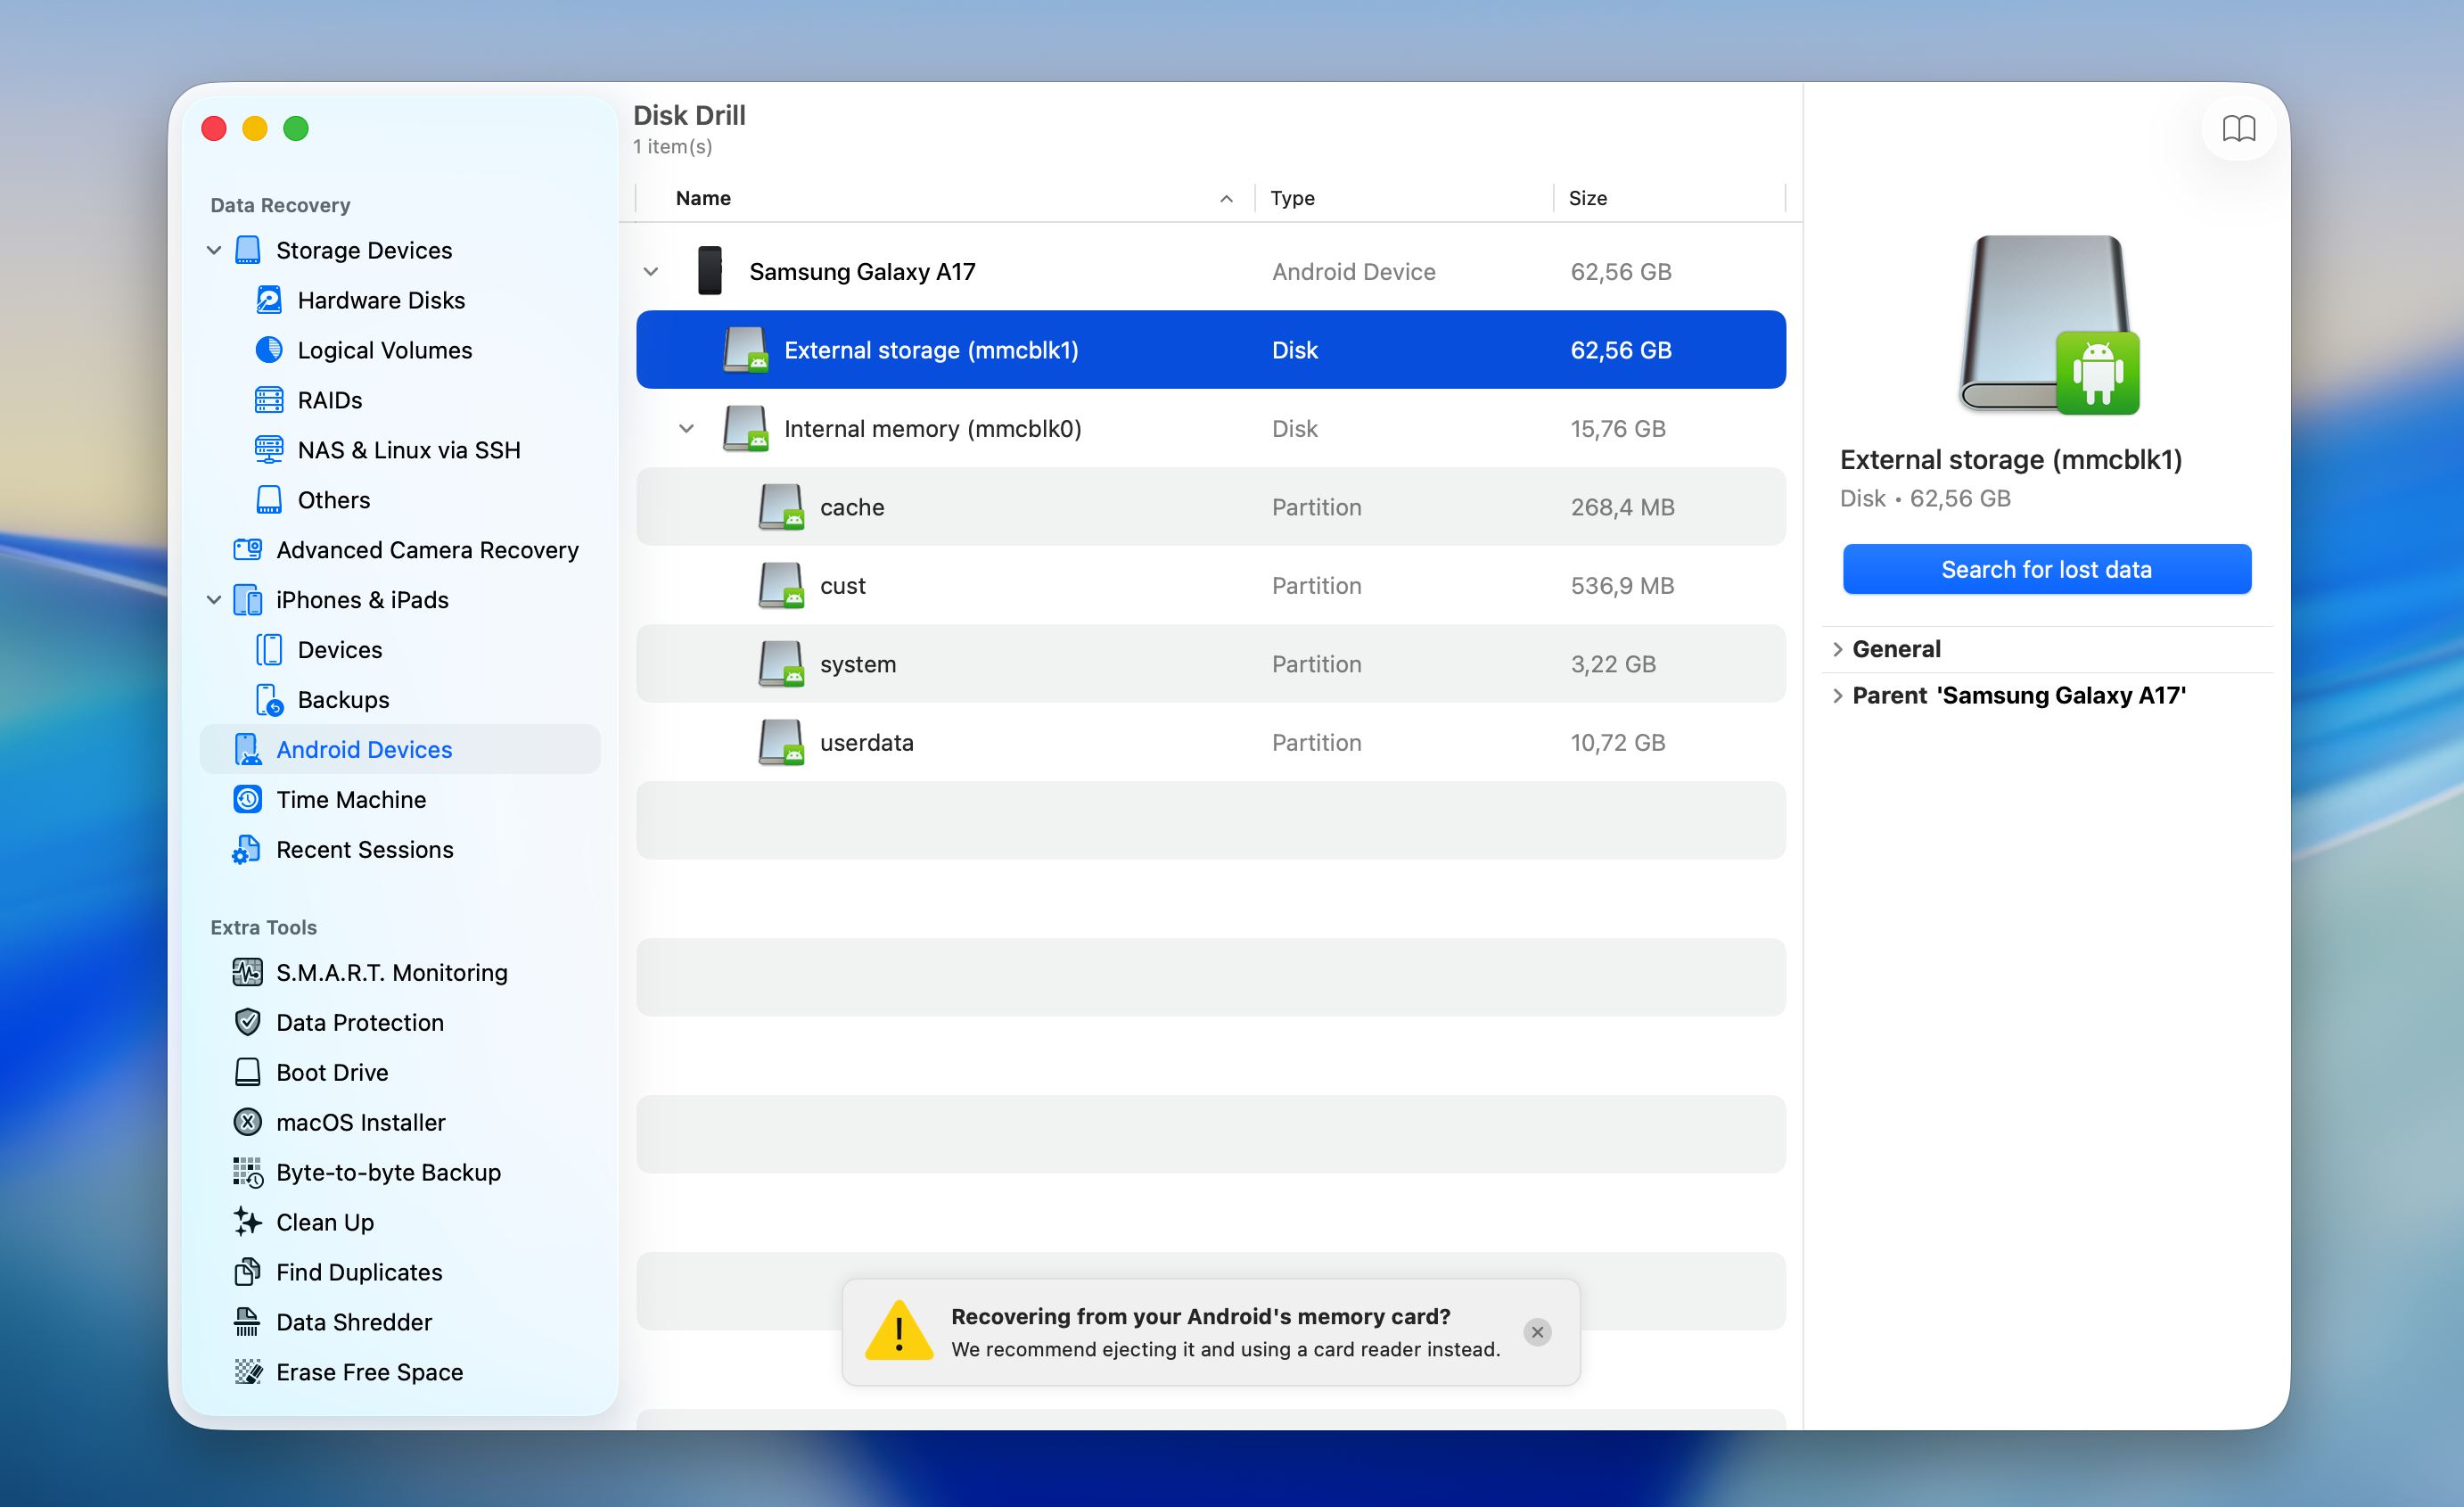Select the Advanced Camera Recovery section
Screen dimensions: 2464x1507
pos(426,549)
